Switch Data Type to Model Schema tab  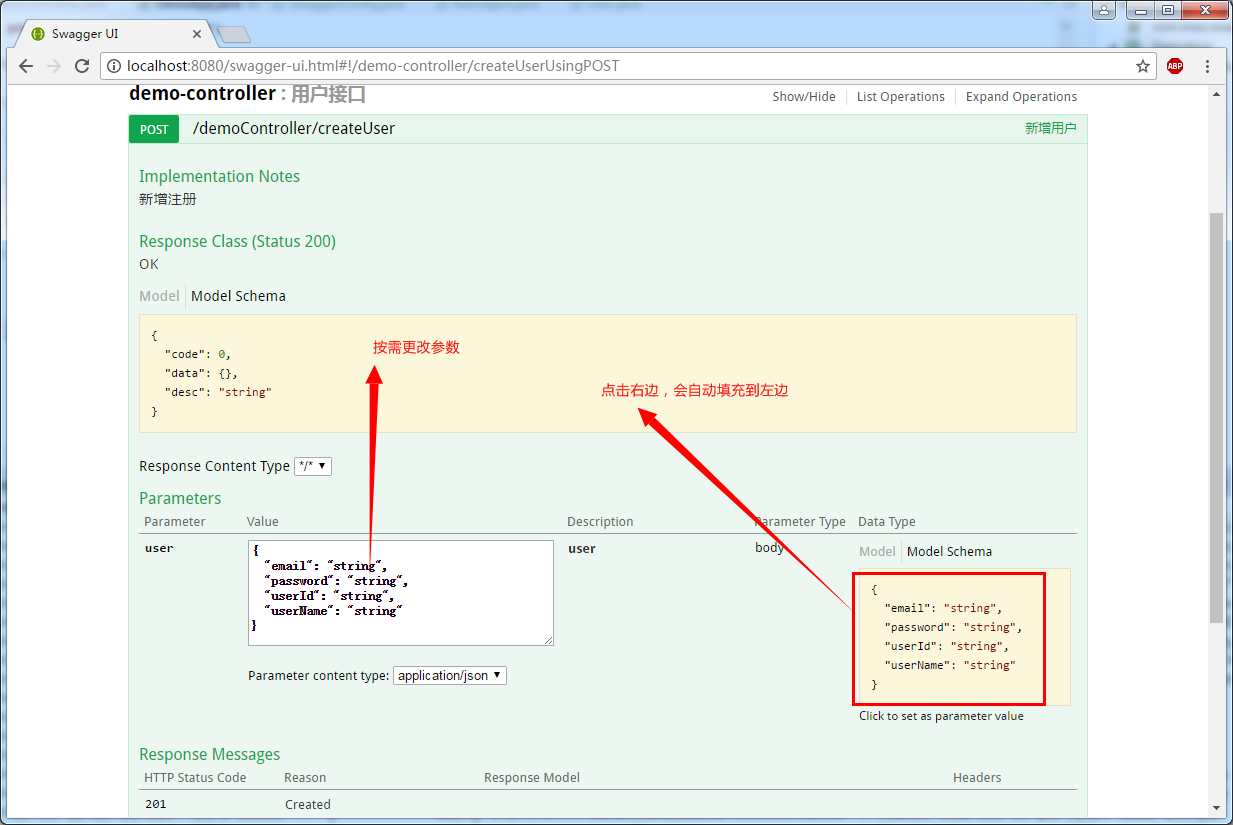tap(949, 551)
